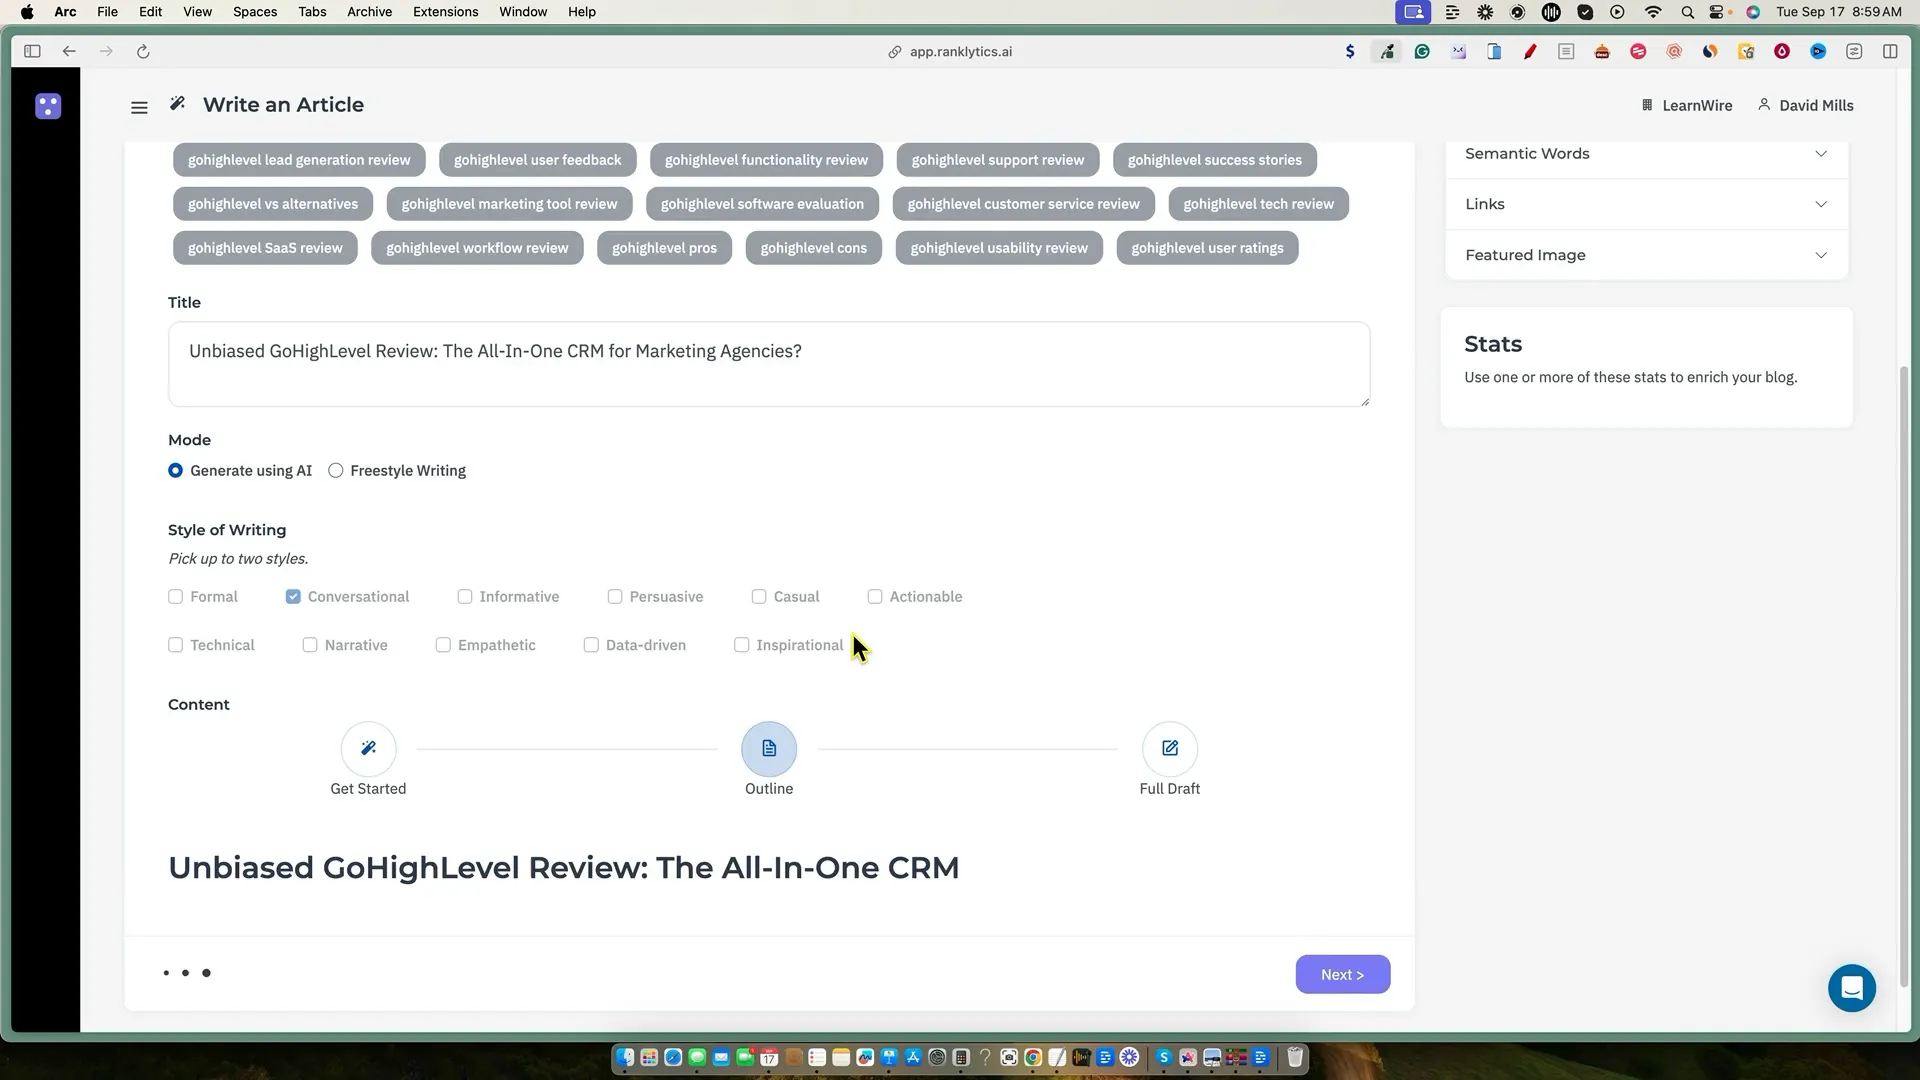1920x1080 pixels.
Task: Click into the Title text field
Action: (768, 364)
